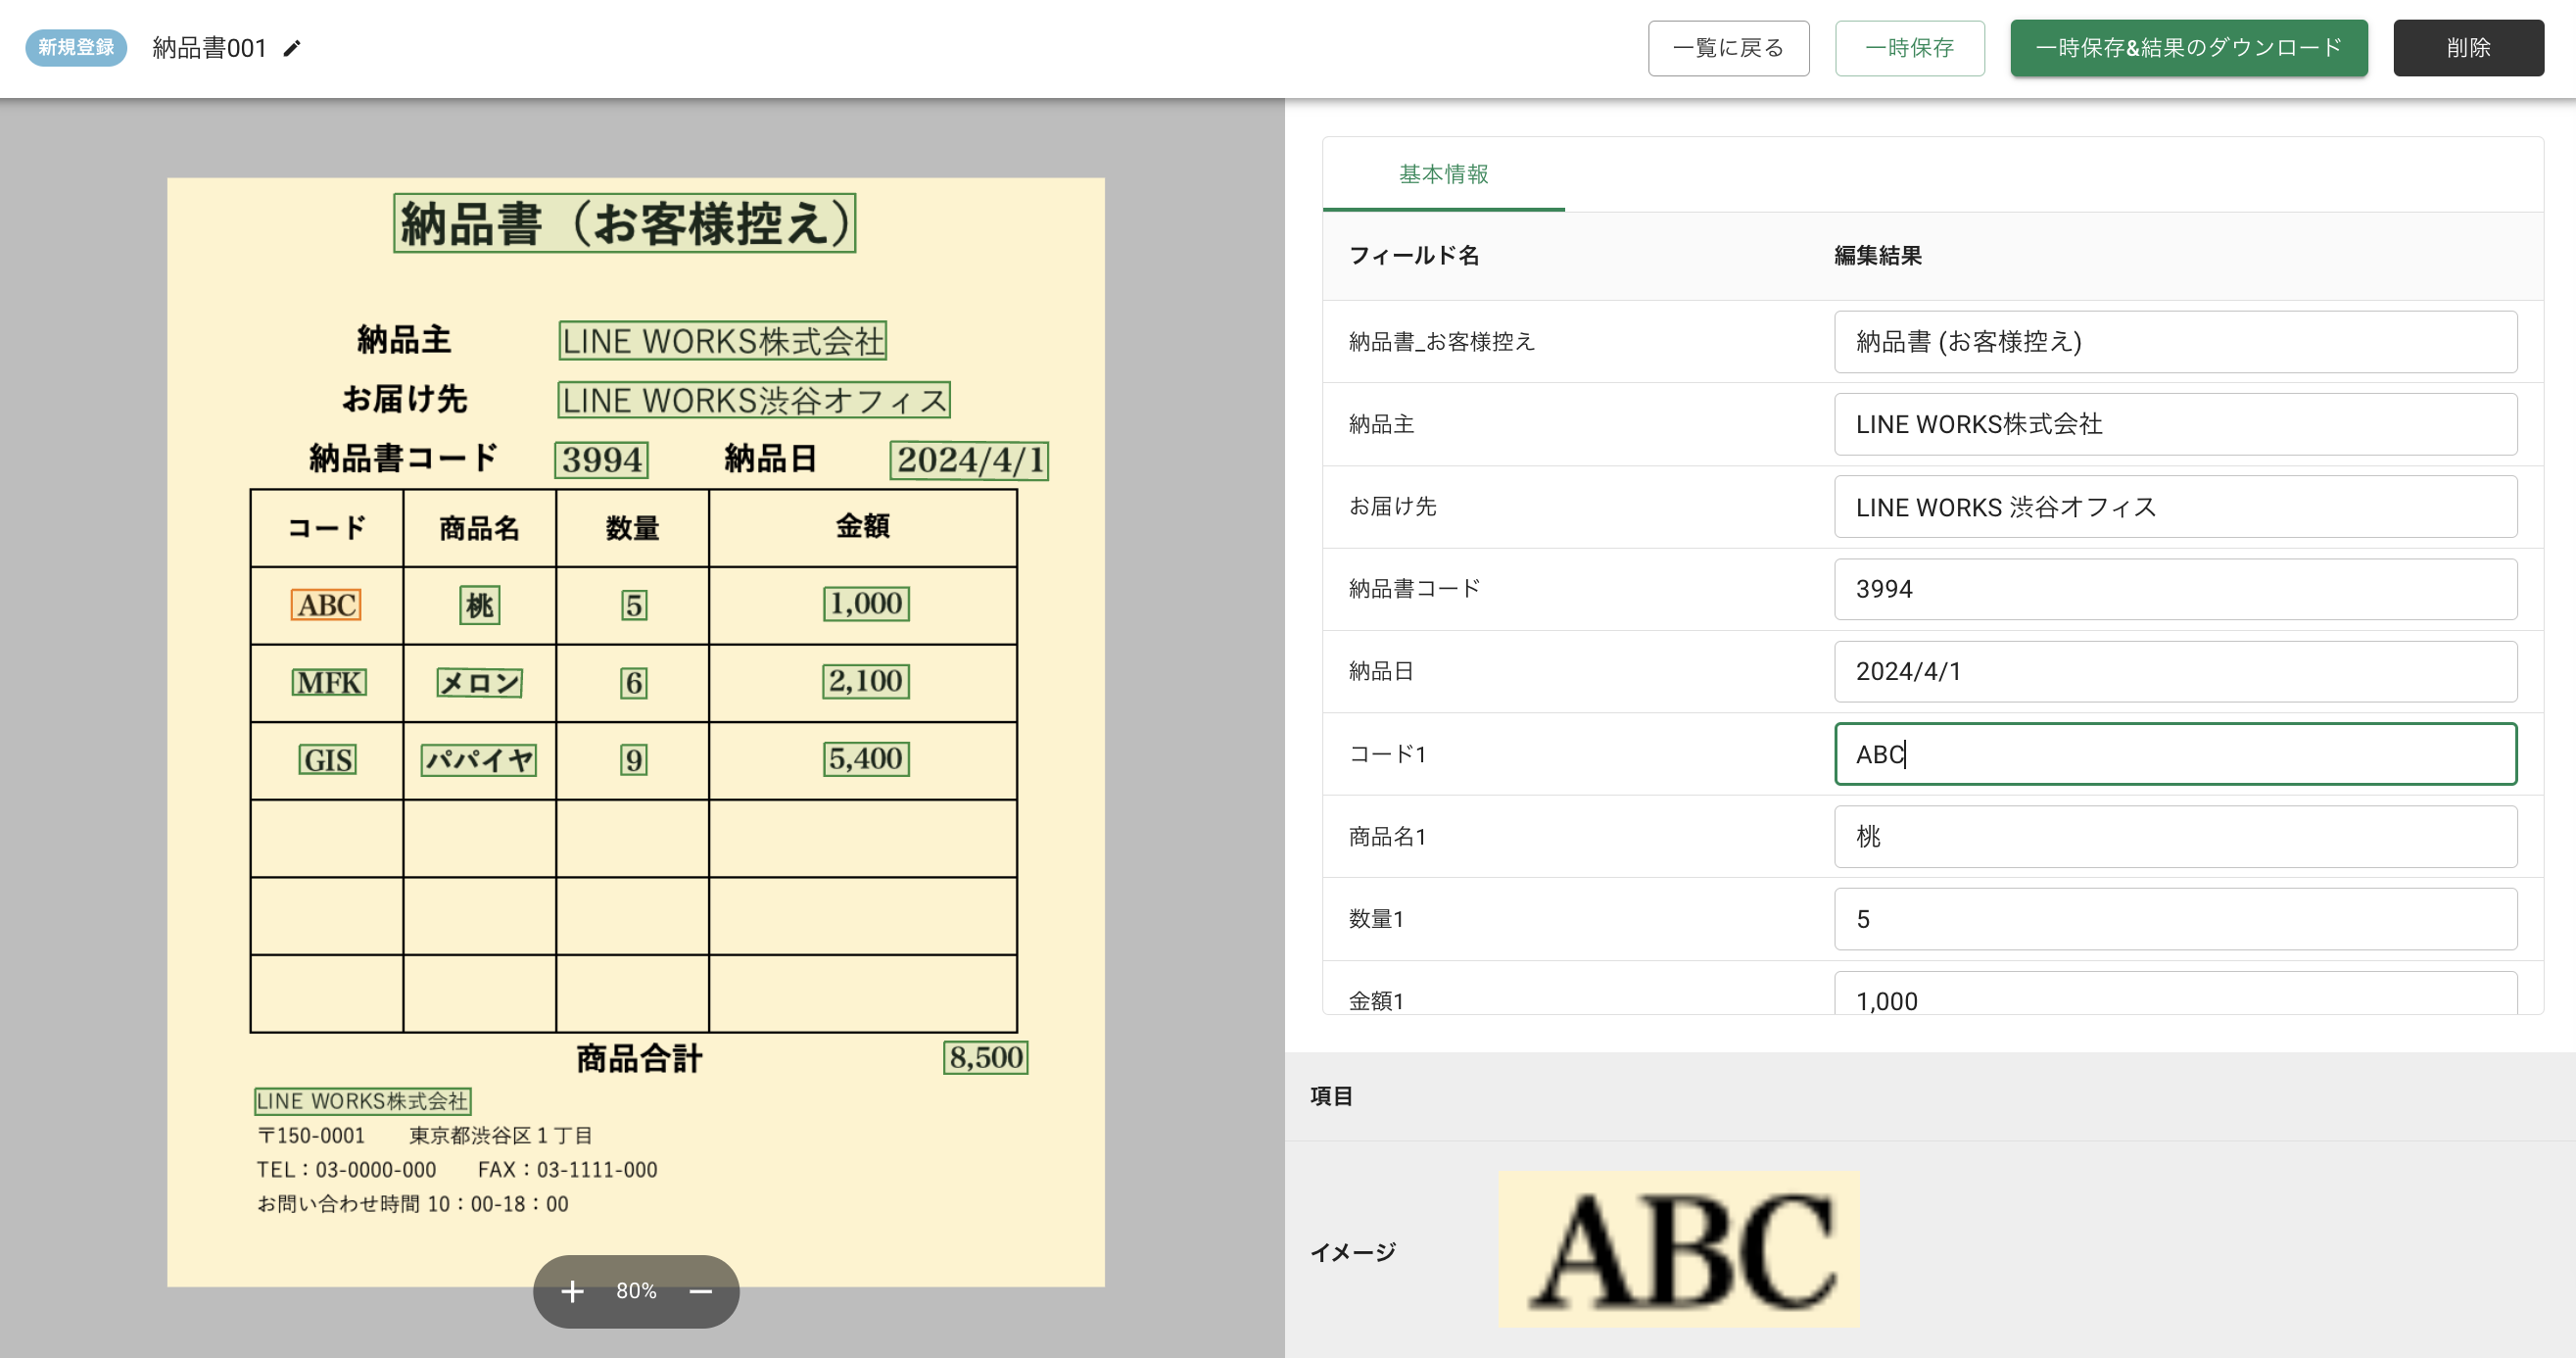Click the 商品名1 field containing 桃
Image resolution: width=2576 pixels, height=1358 pixels.
tap(2175, 836)
